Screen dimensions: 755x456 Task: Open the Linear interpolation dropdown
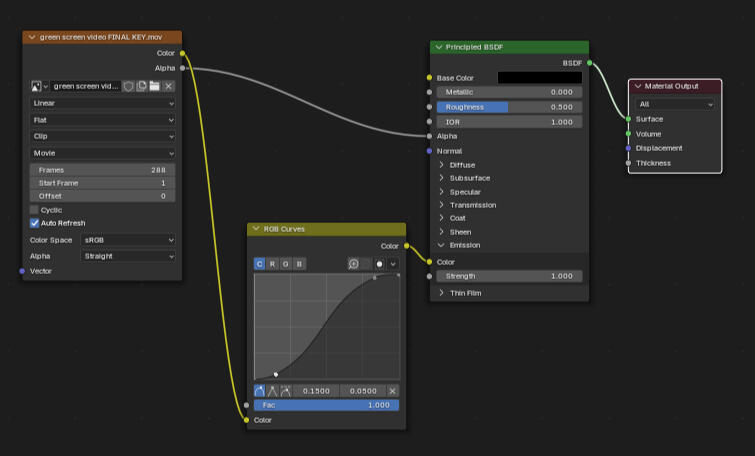click(x=103, y=103)
